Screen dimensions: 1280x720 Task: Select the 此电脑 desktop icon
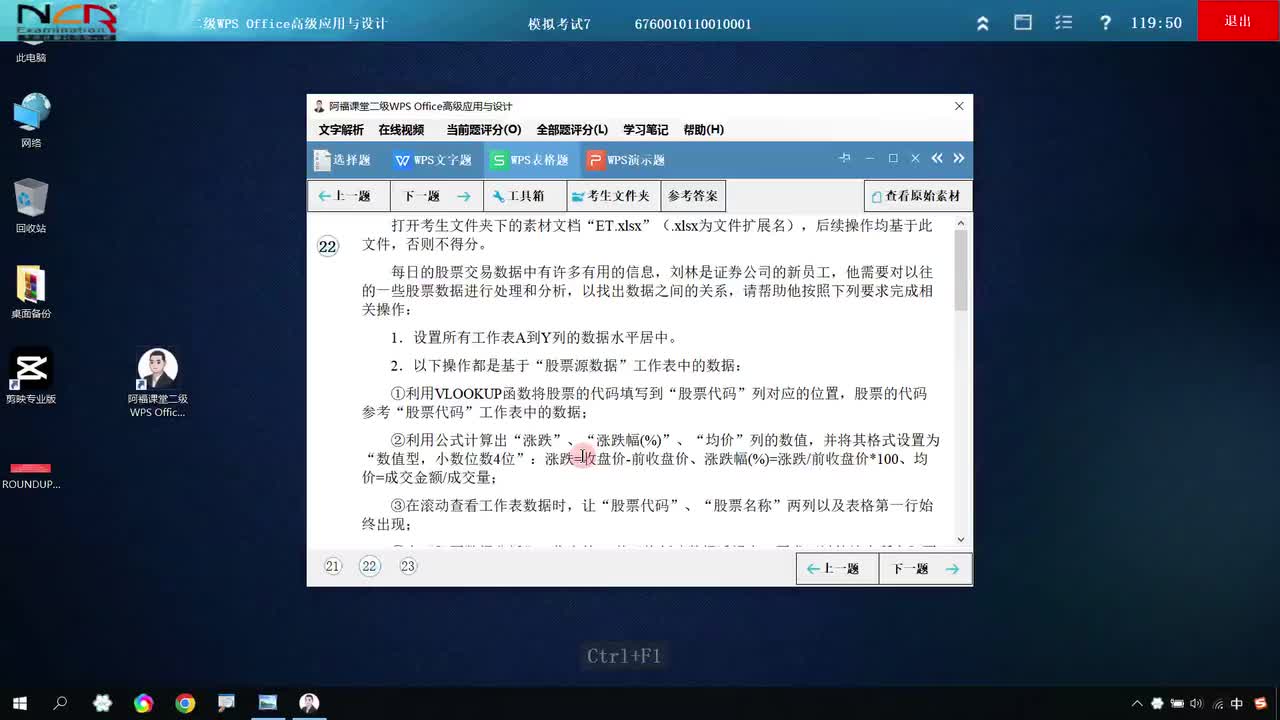(31, 53)
